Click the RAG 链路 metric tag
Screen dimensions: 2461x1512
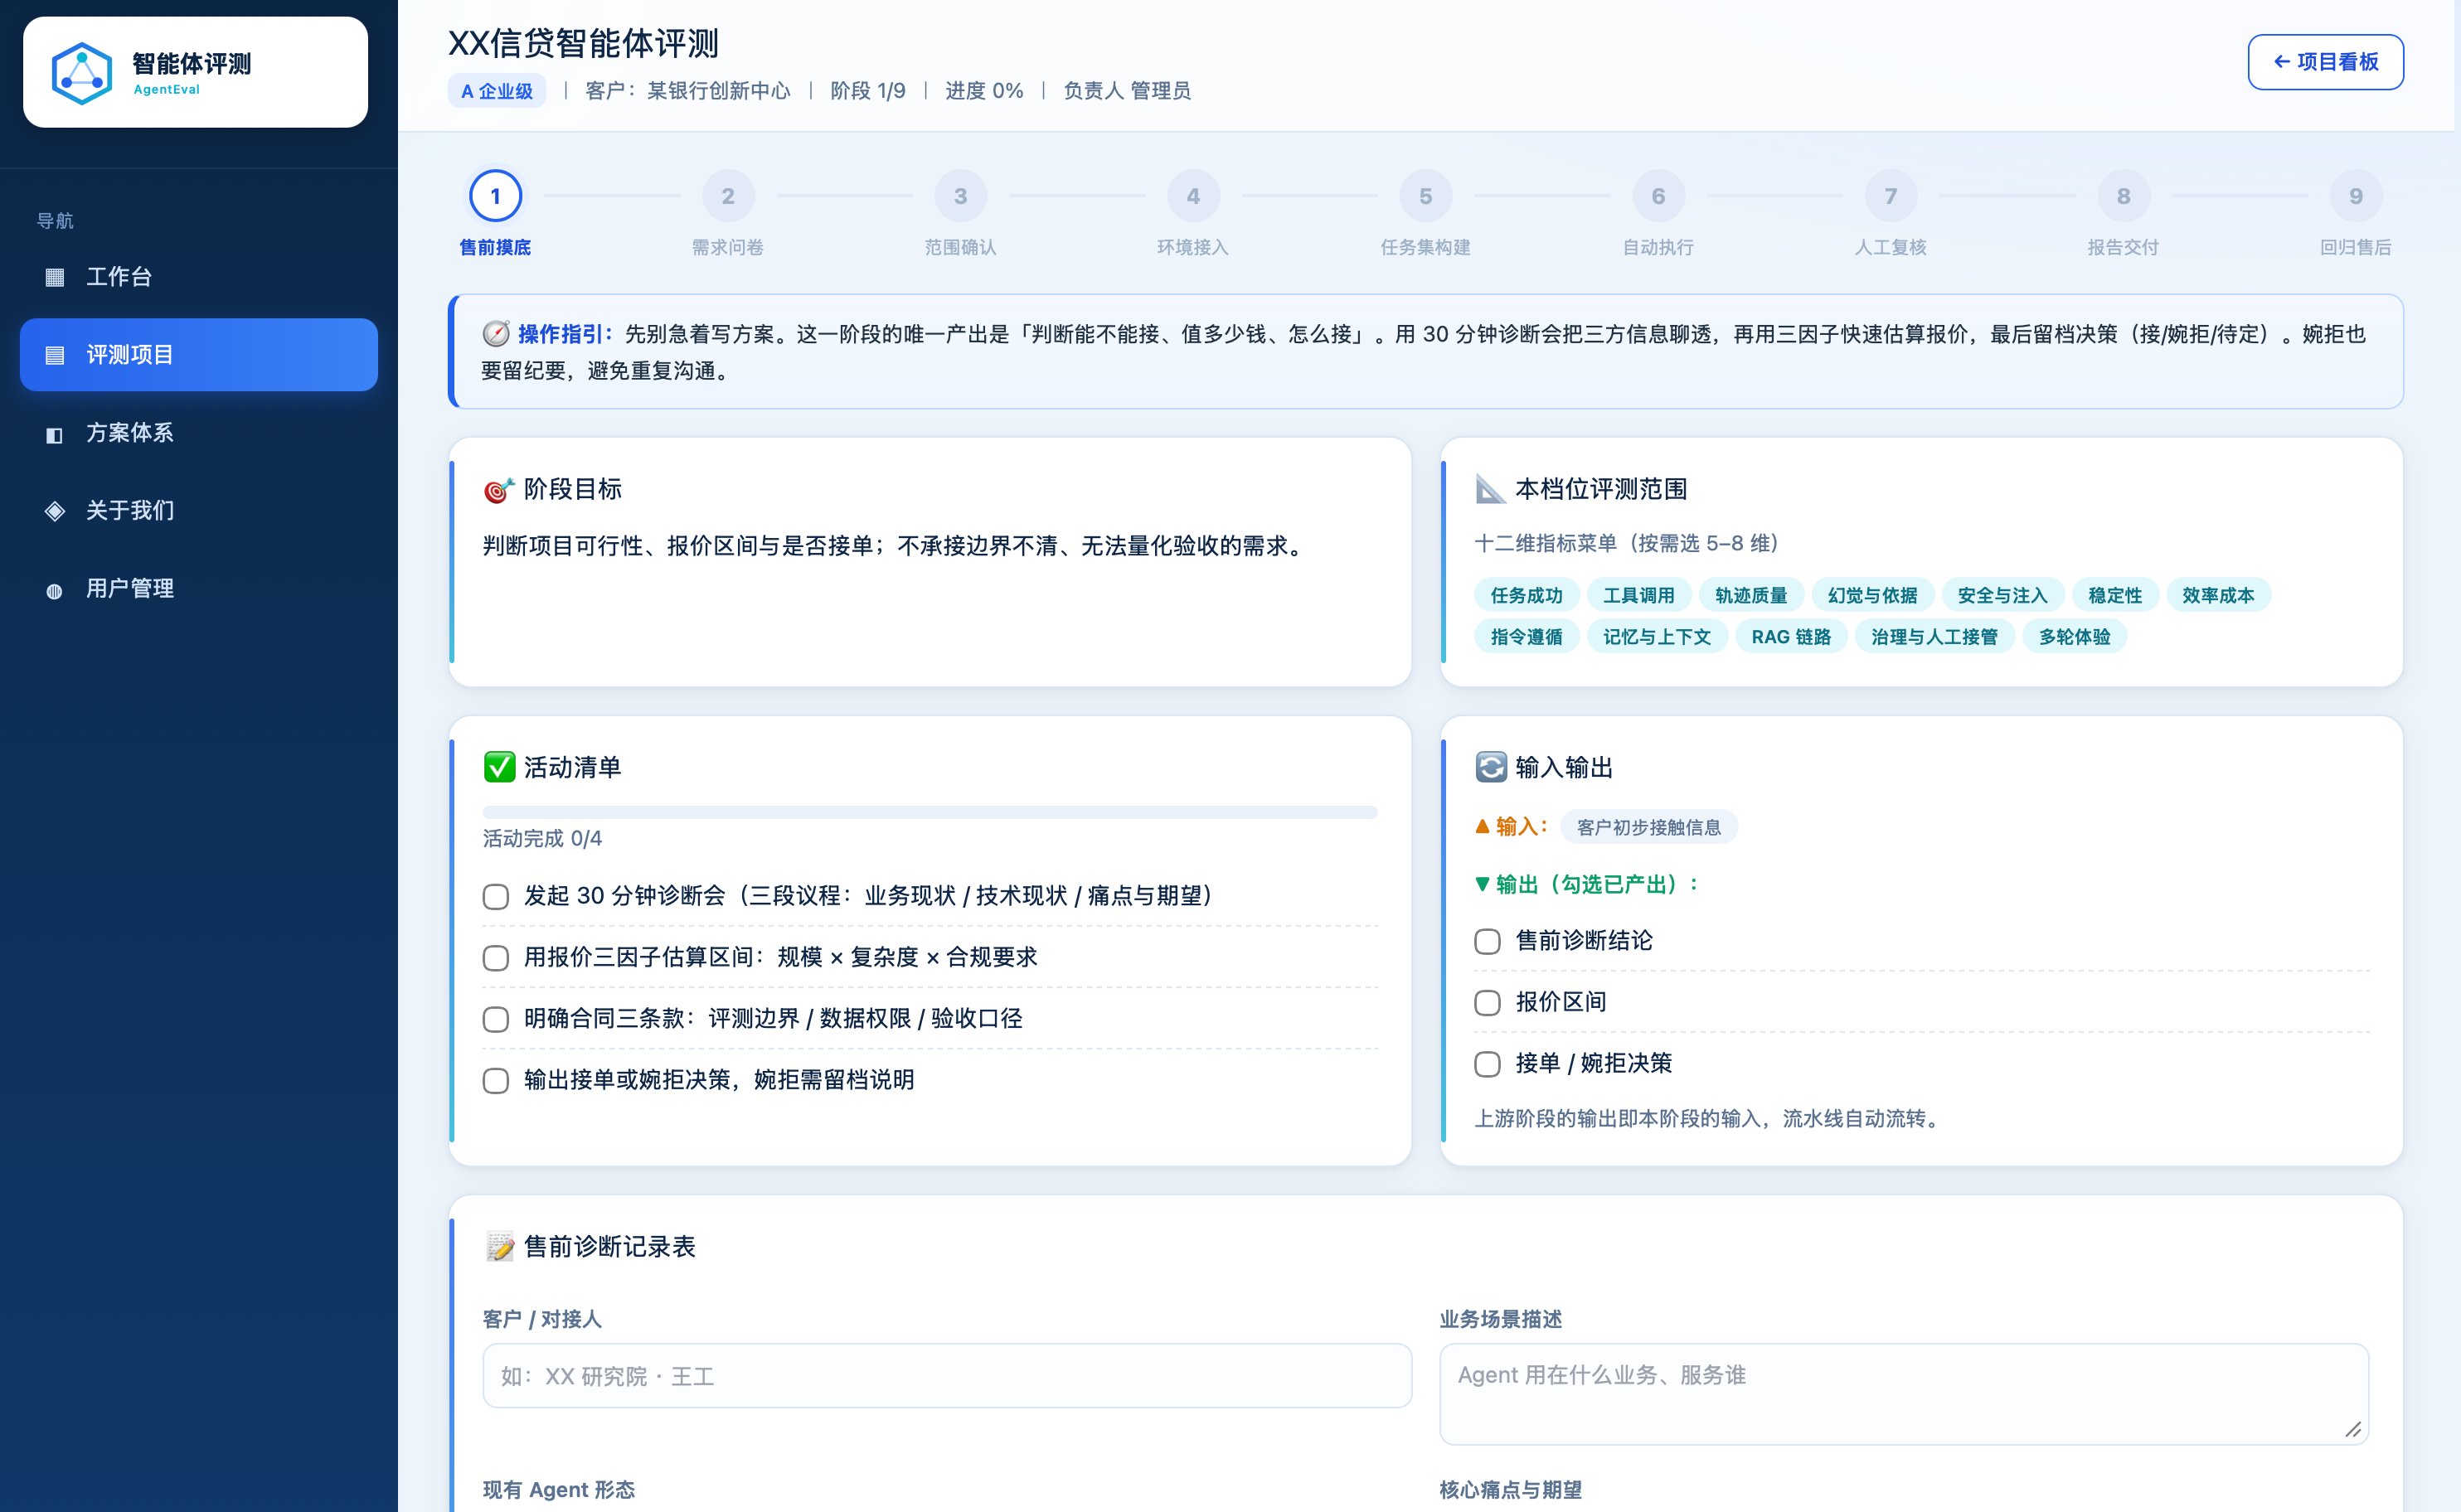[1791, 637]
